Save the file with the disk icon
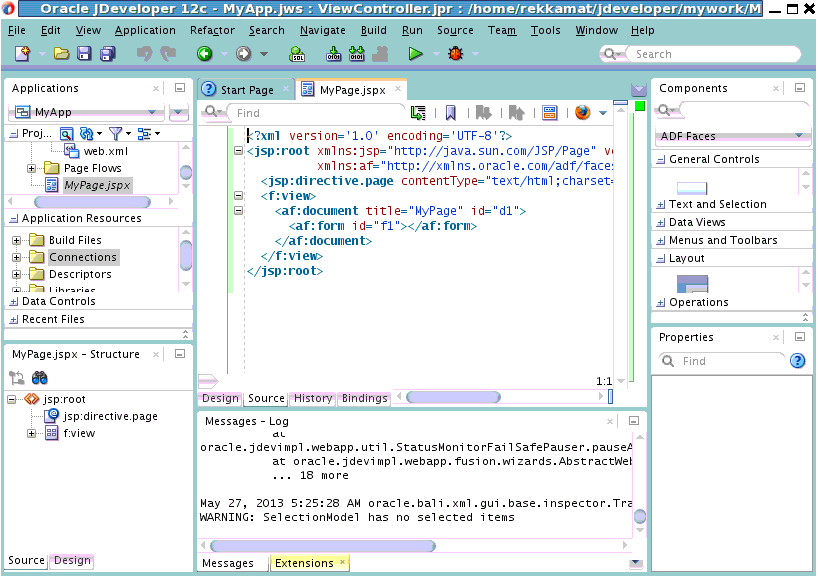 click(84, 53)
